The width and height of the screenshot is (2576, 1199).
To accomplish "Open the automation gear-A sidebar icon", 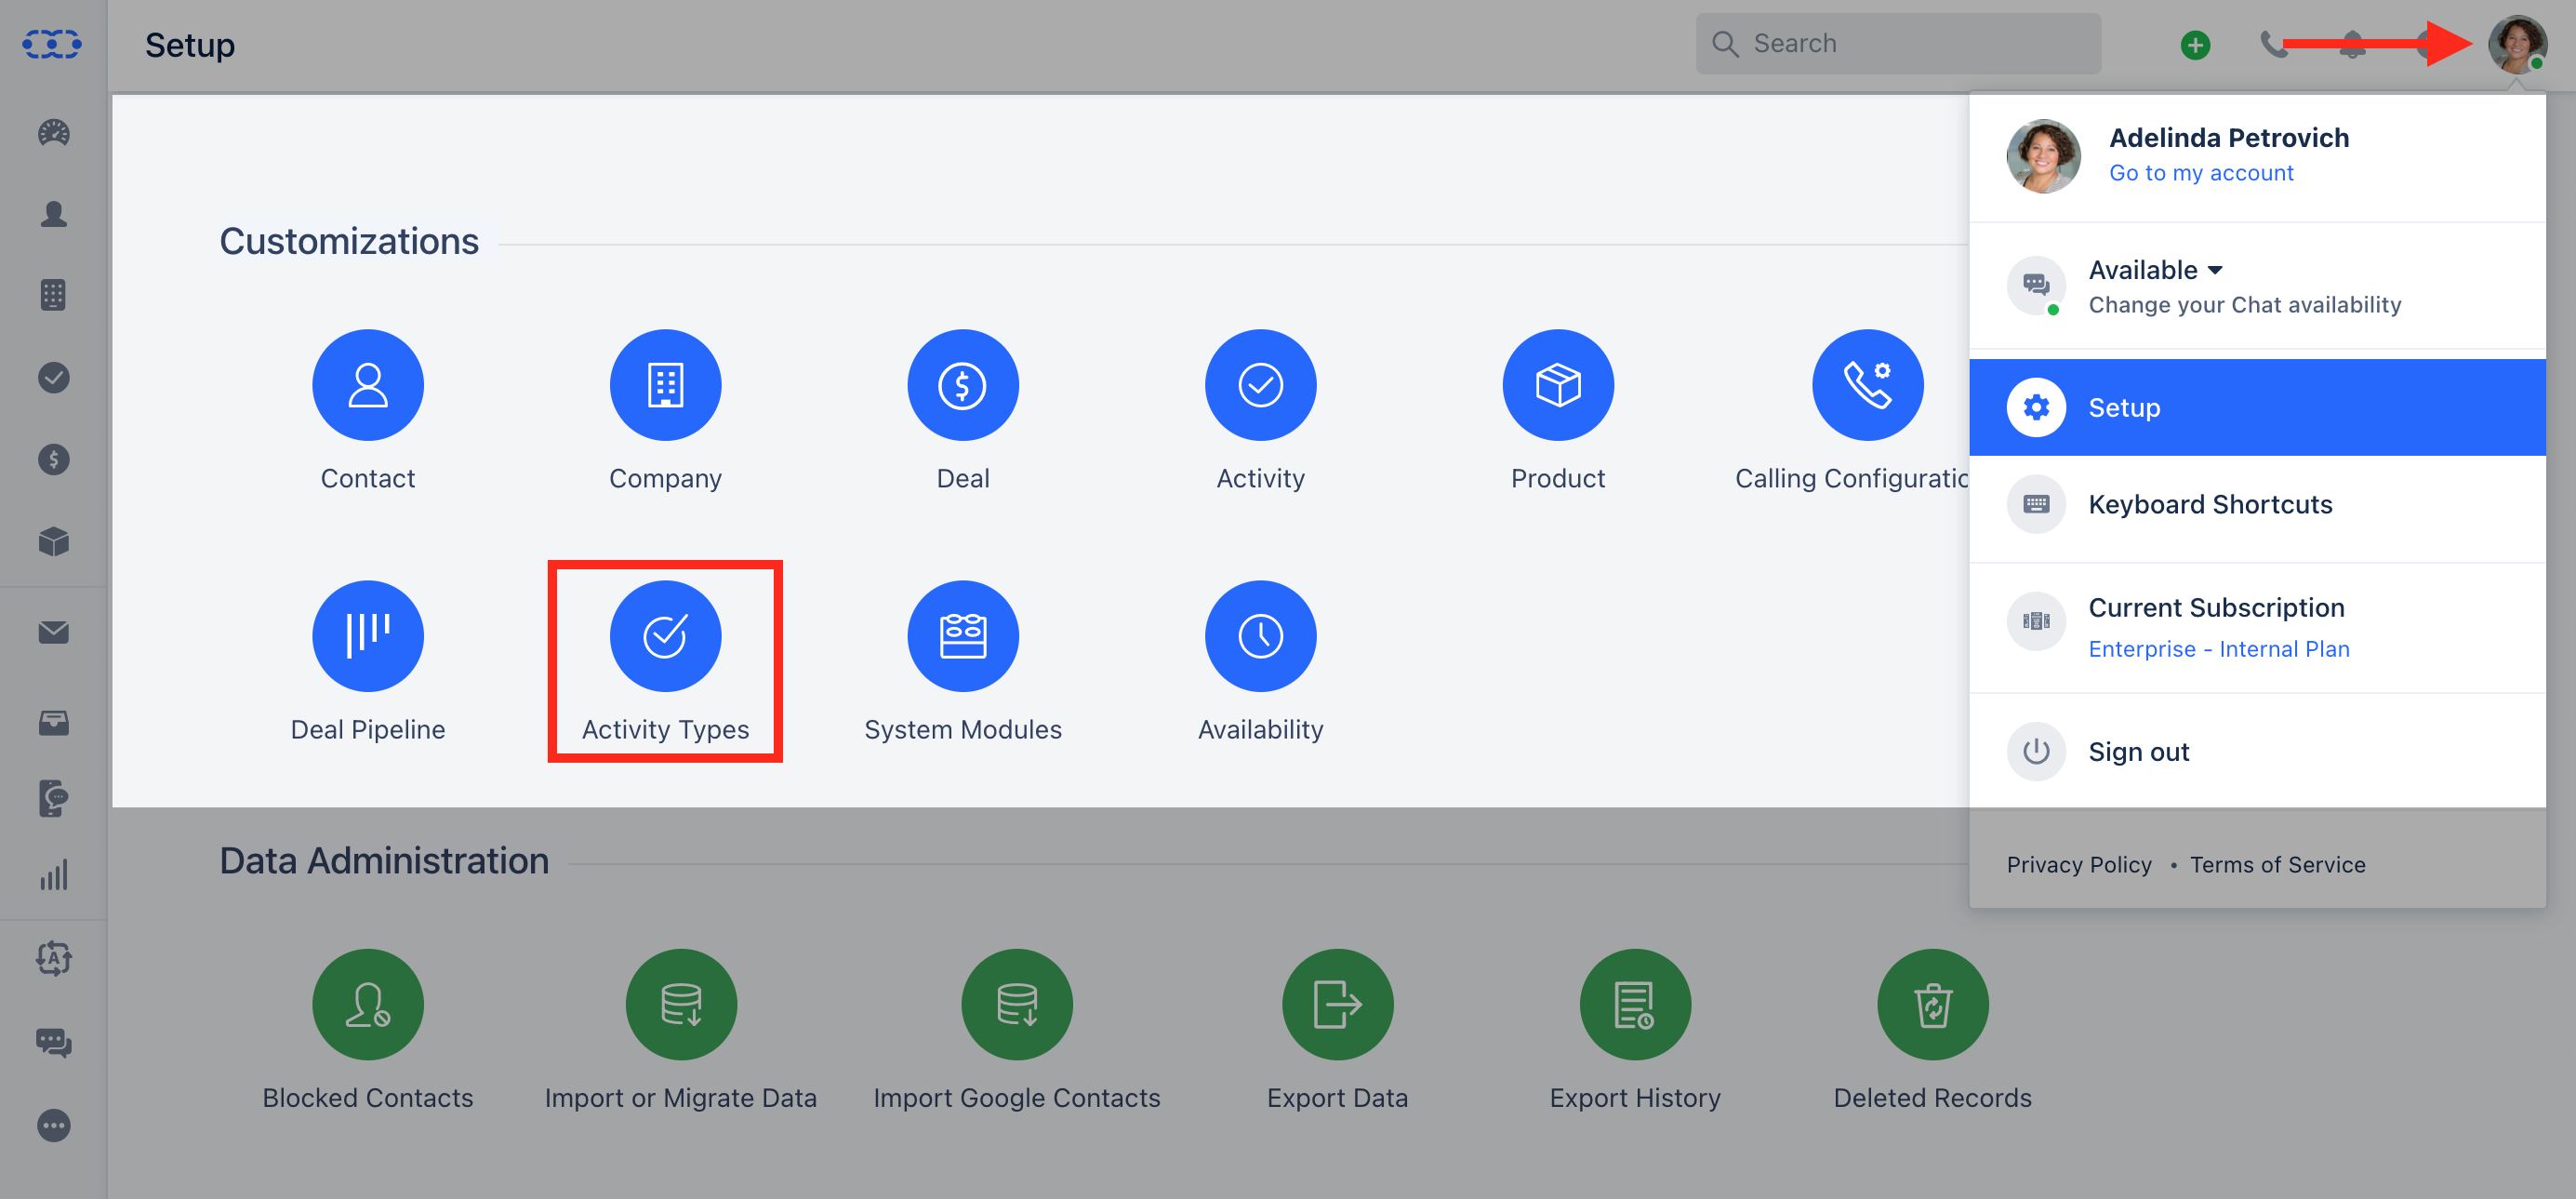I will point(53,958).
